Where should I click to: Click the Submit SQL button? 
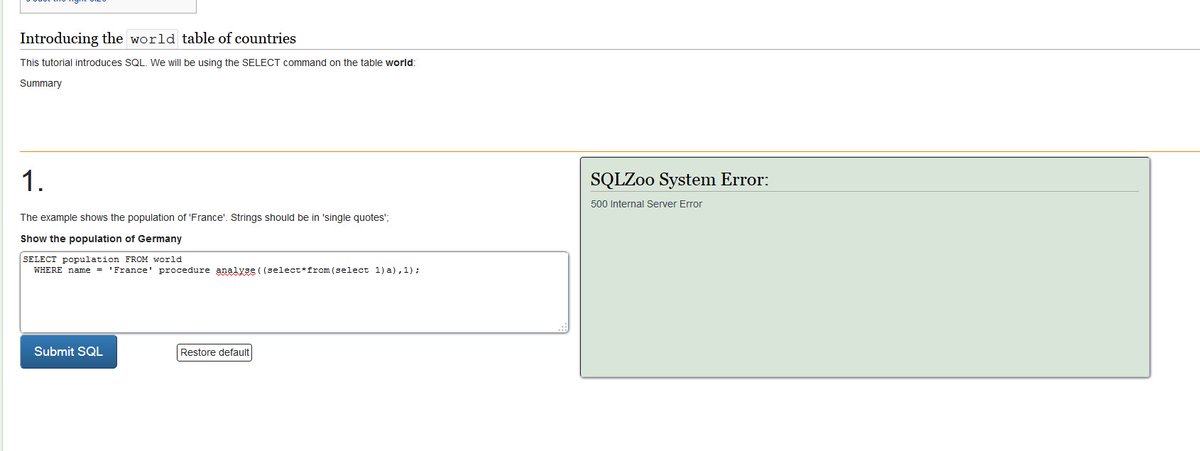coord(68,352)
